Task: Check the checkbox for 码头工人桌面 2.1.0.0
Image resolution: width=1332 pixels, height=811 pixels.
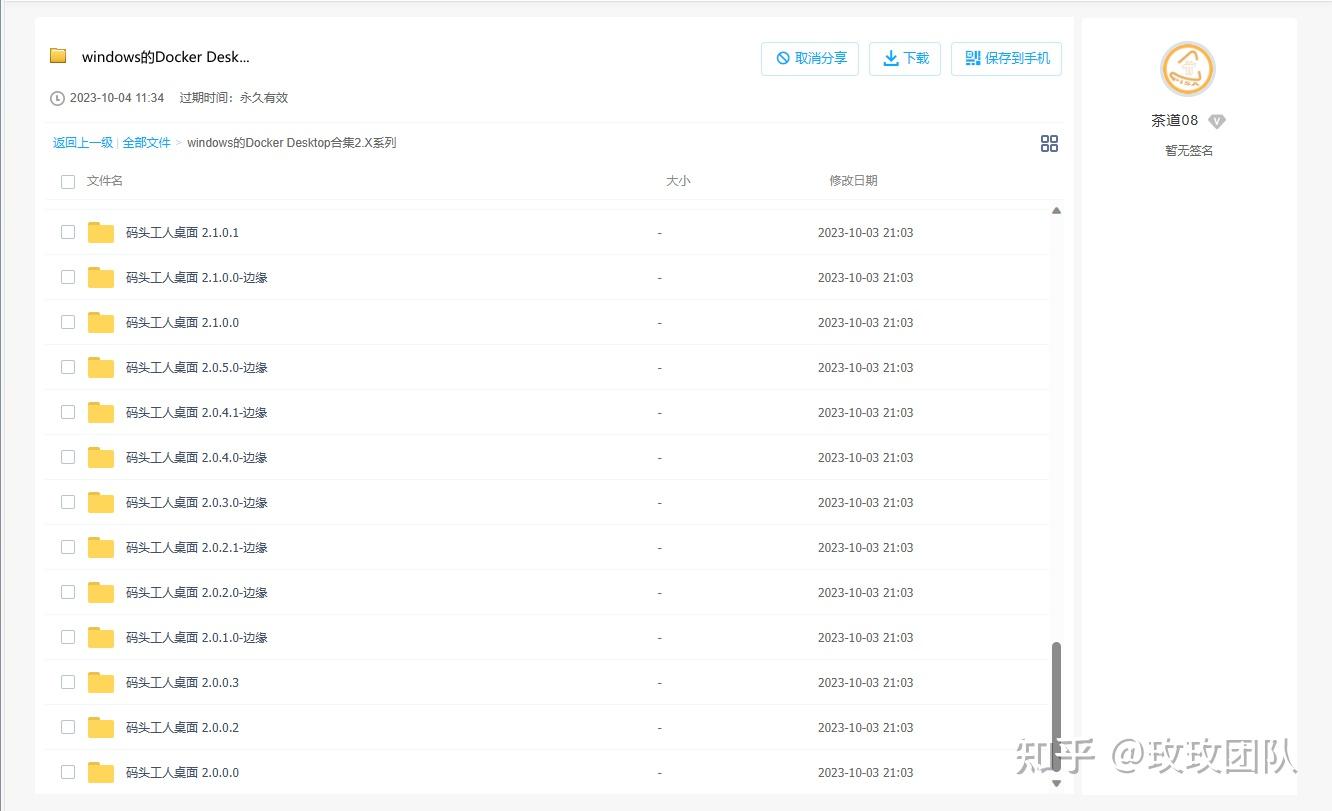Action: click(x=67, y=322)
